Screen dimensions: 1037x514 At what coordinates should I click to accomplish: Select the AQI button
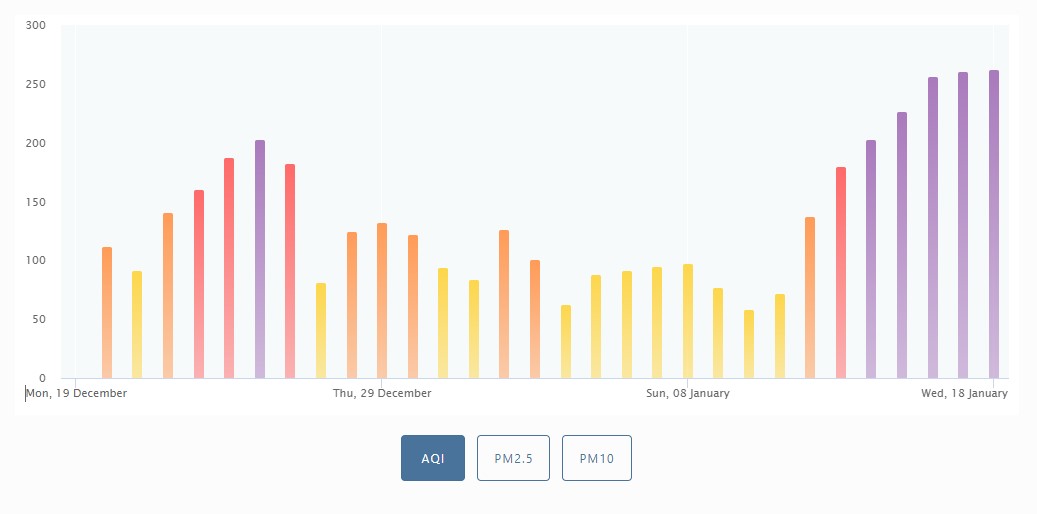pyautogui.click(x=433, y=458)
